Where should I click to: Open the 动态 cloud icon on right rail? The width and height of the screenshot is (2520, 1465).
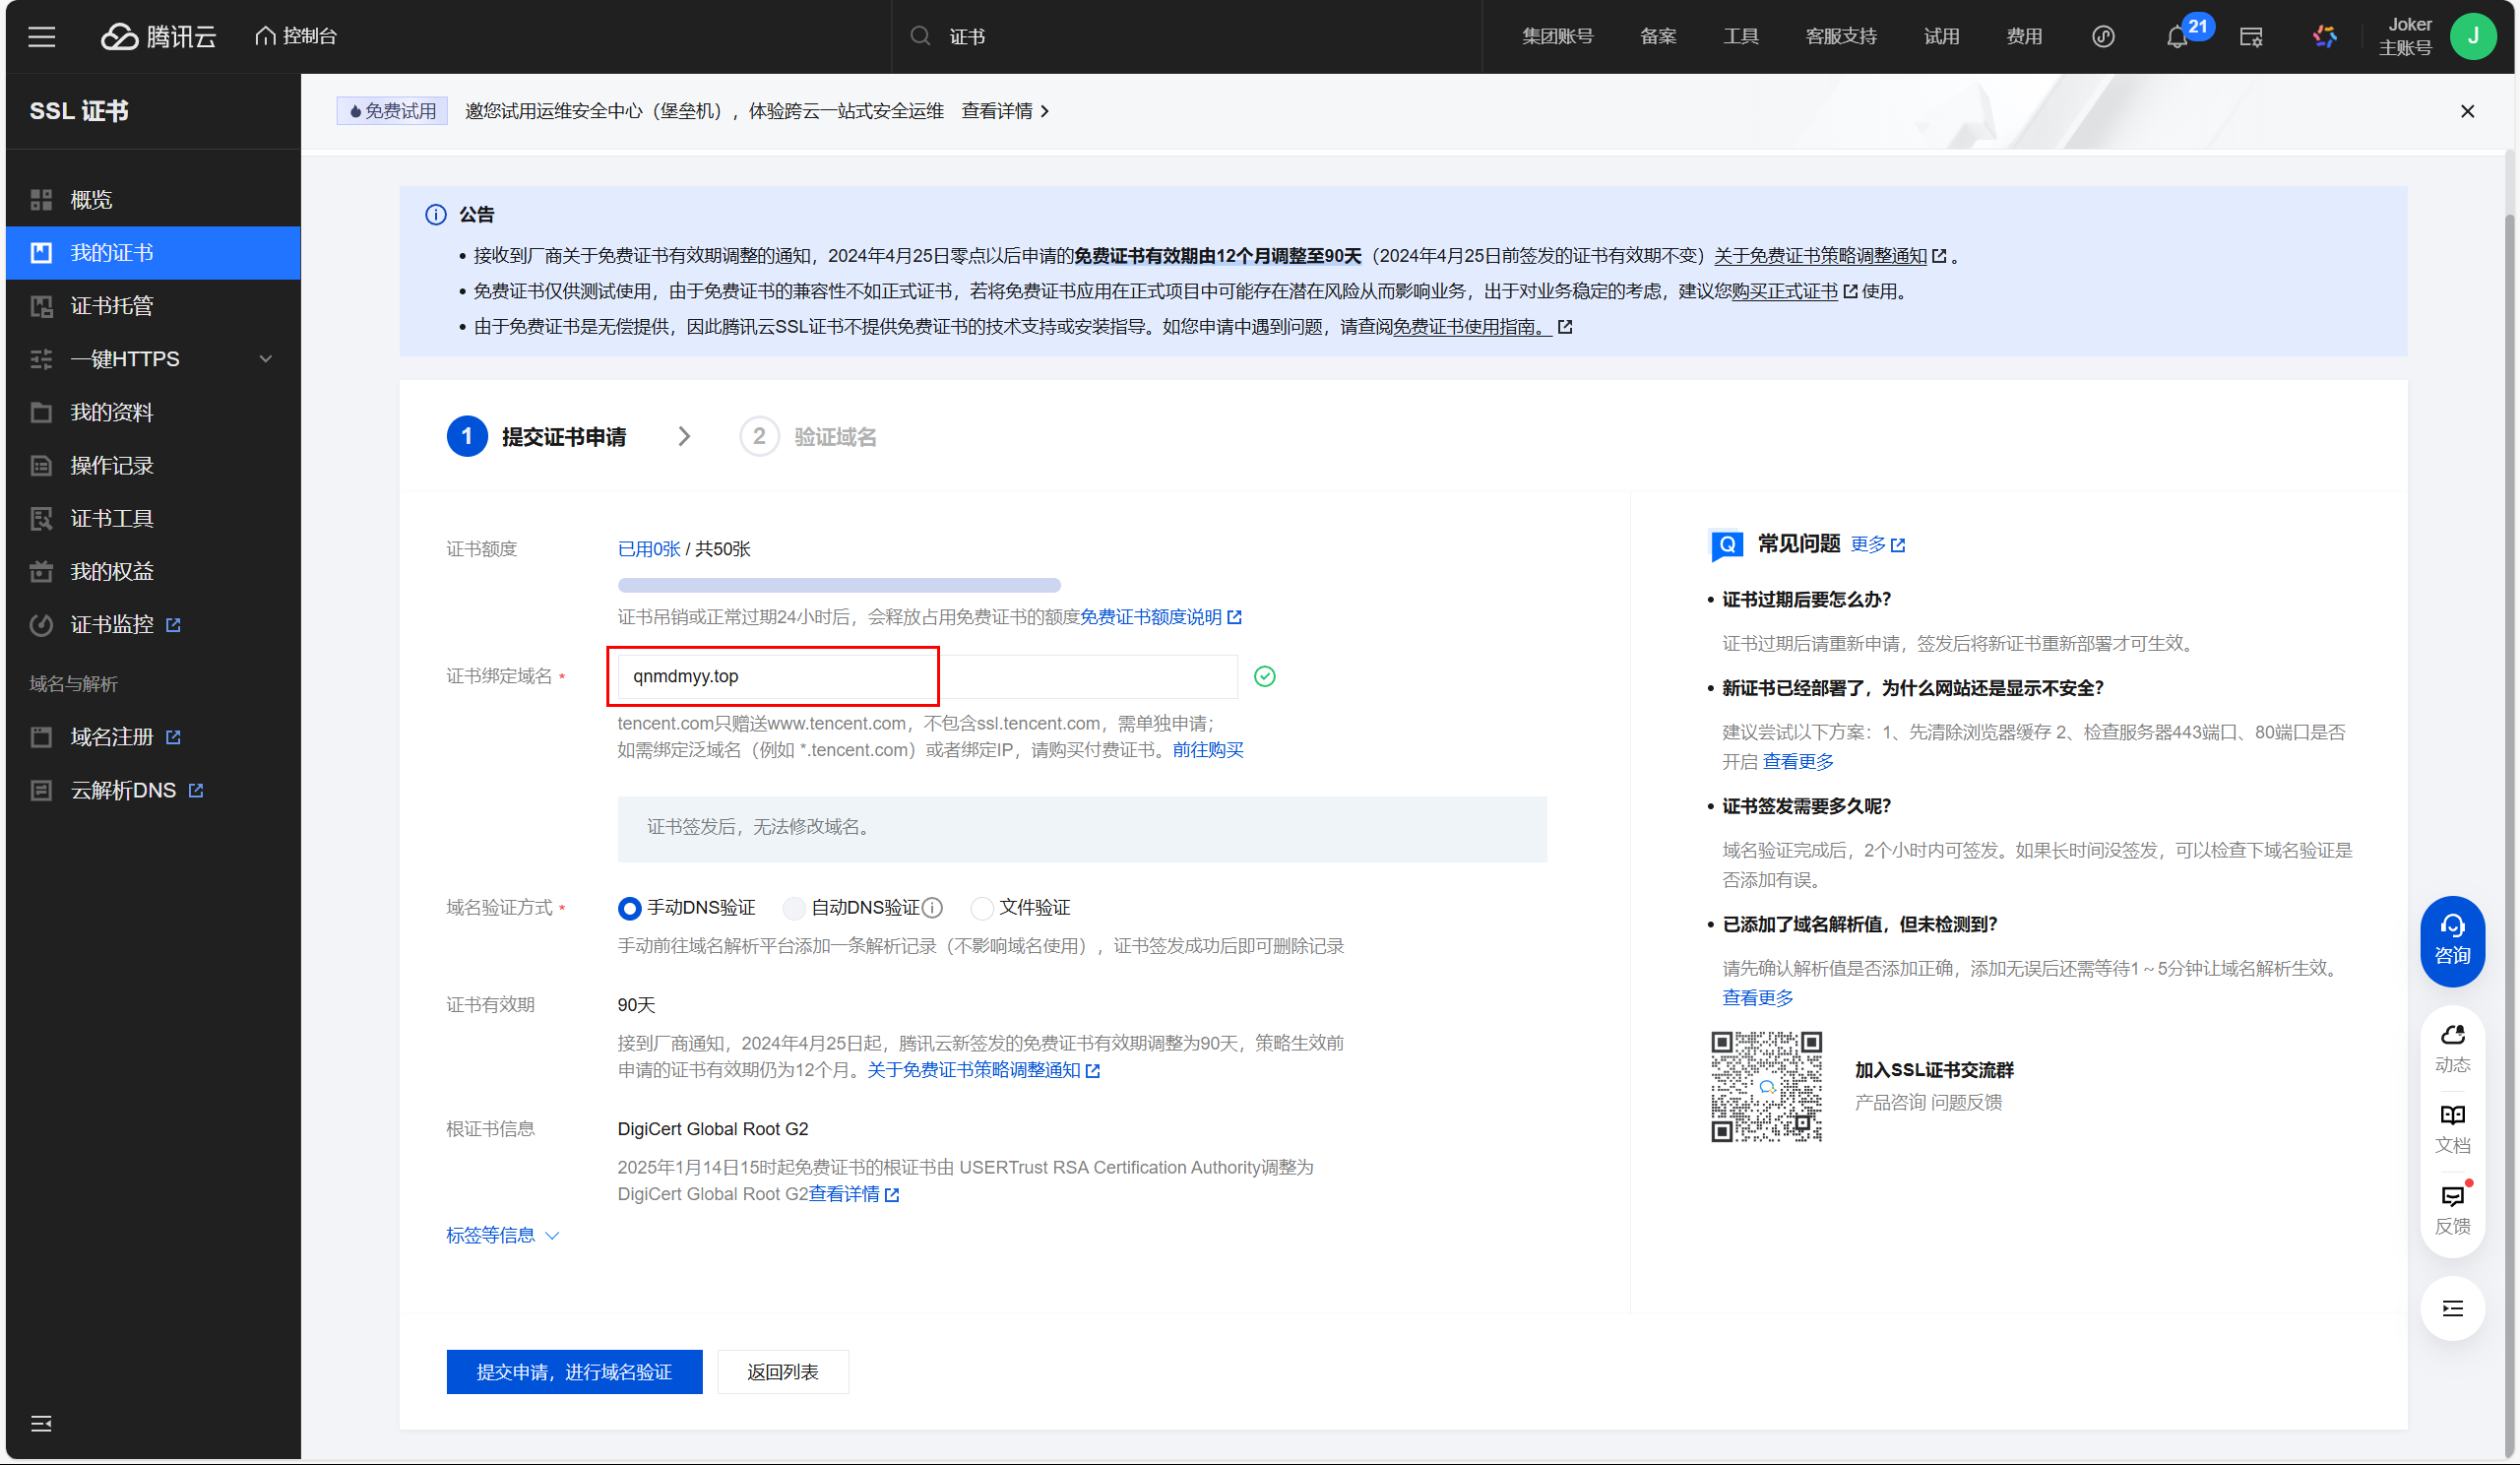(x=2452, y=1047)
